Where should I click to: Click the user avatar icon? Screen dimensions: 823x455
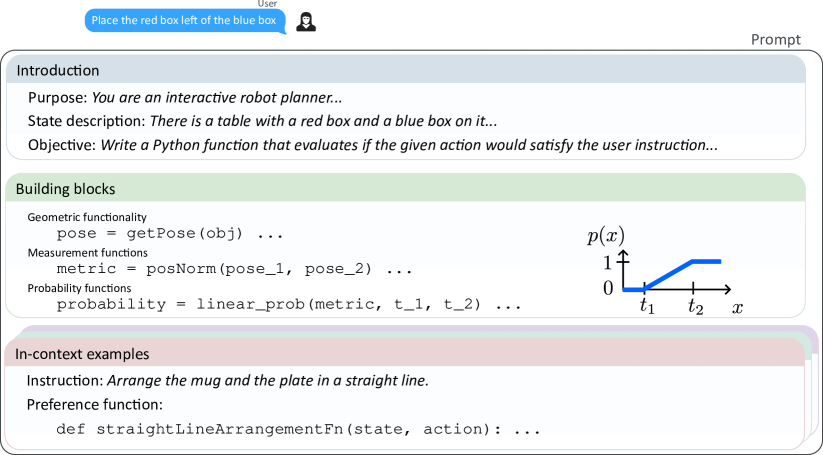(305, 20)
